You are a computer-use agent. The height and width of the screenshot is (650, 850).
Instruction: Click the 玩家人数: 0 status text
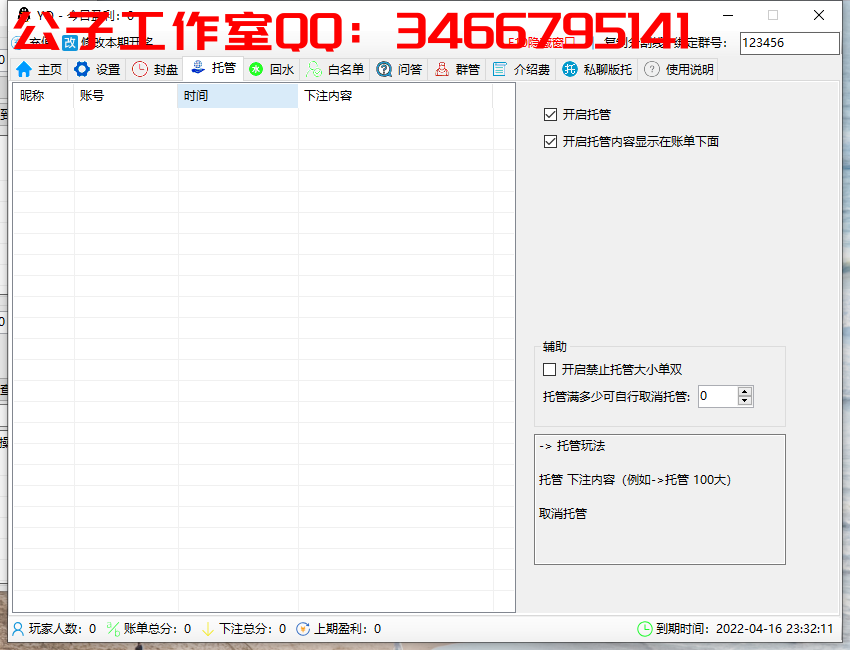click(62, 629)
